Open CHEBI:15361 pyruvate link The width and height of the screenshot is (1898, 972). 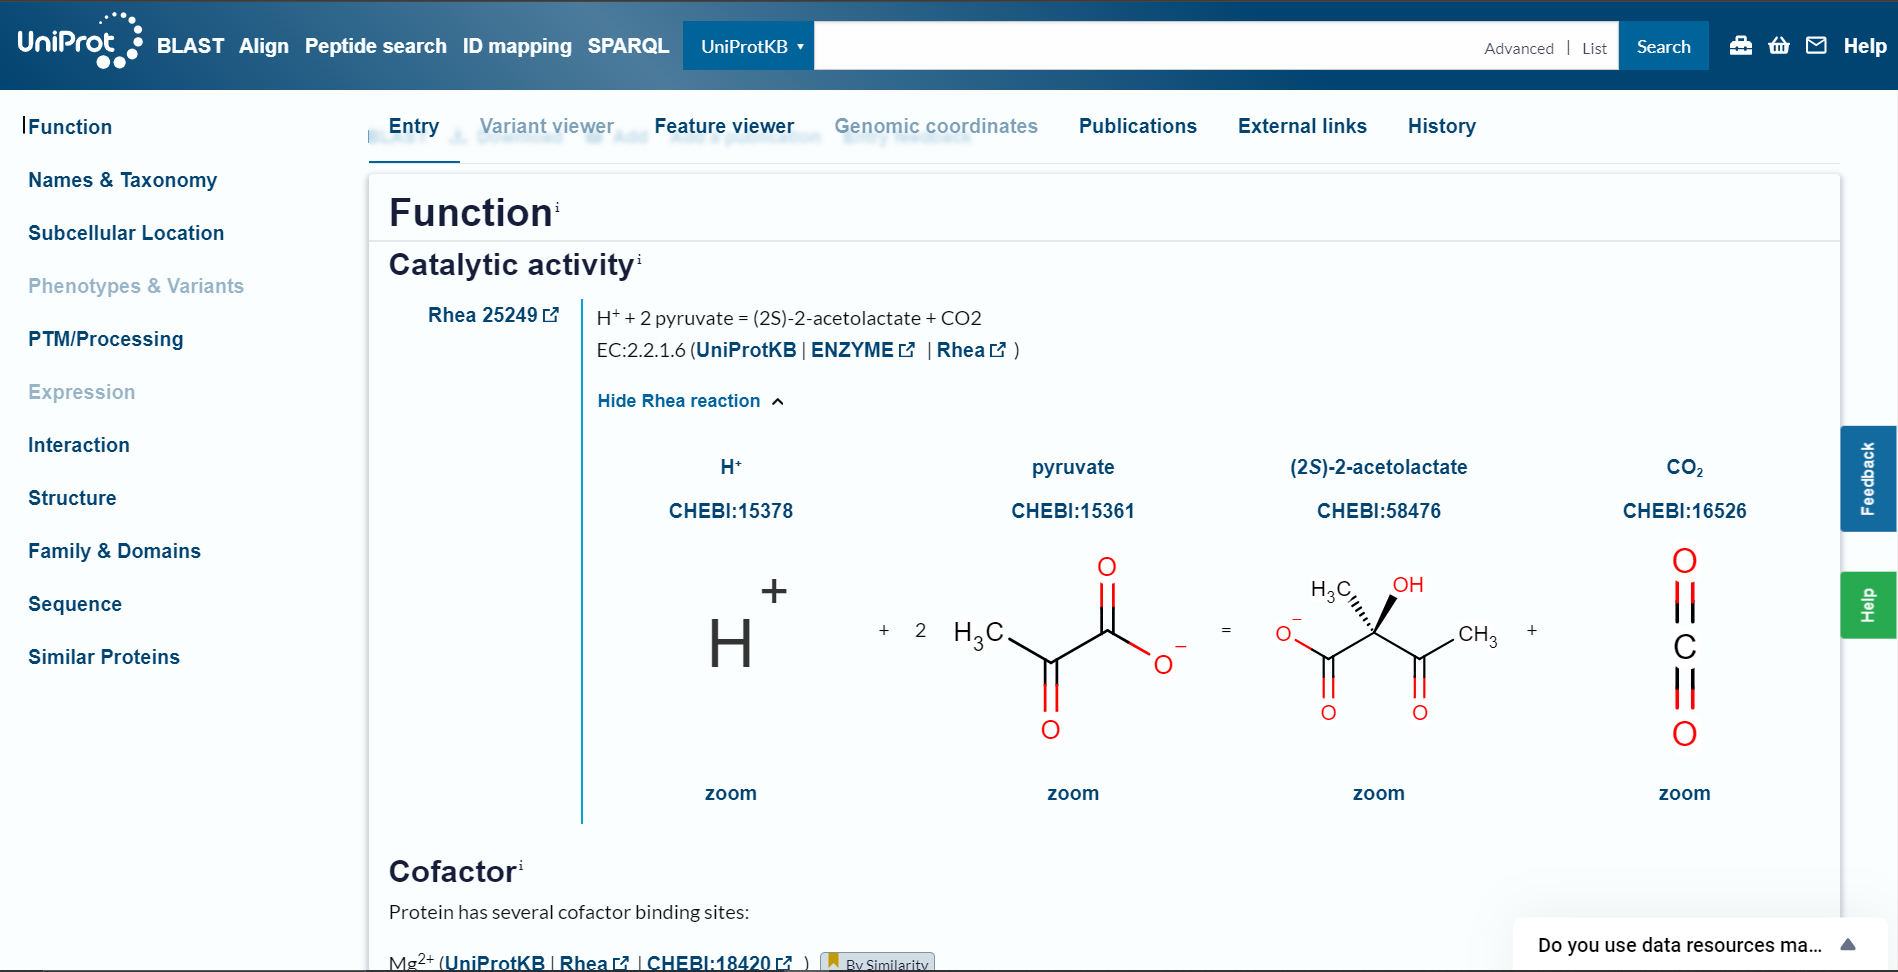pos(1073,511)
